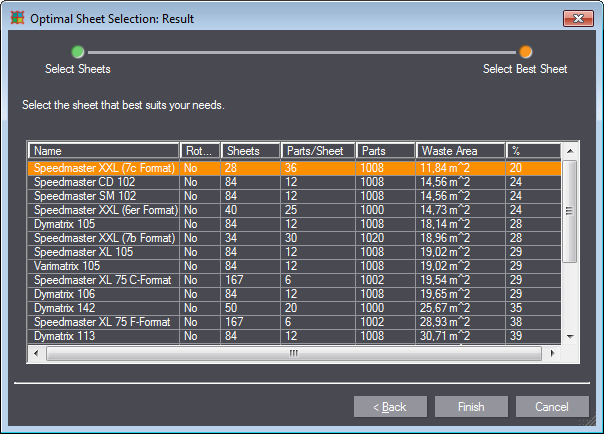Image resolution: width=604 pixels, height=434 pixels.
Task: Click the orange Select Best Sheet step circle
Action: [x=526, y=52]
